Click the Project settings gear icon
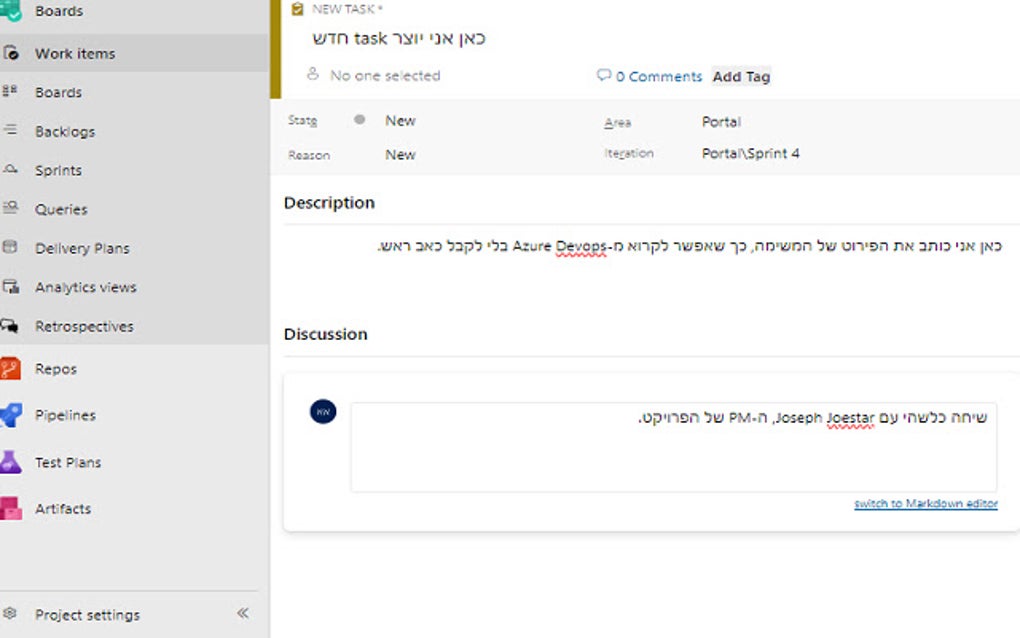This screenshot has height=638, width=1020. [x=11, y=614]
